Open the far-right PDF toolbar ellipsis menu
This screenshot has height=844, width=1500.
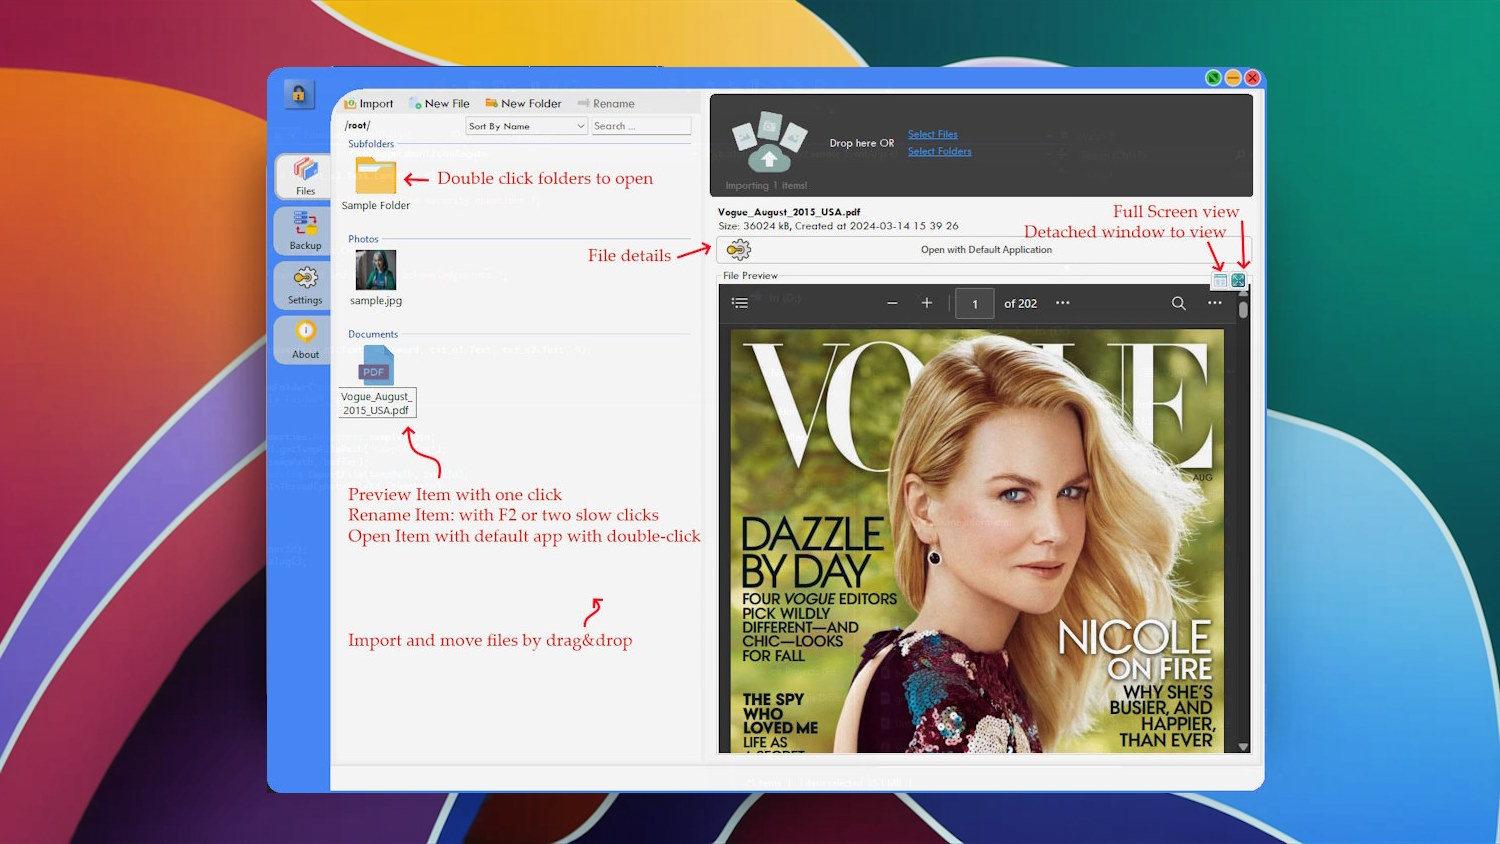[1215, 303]
